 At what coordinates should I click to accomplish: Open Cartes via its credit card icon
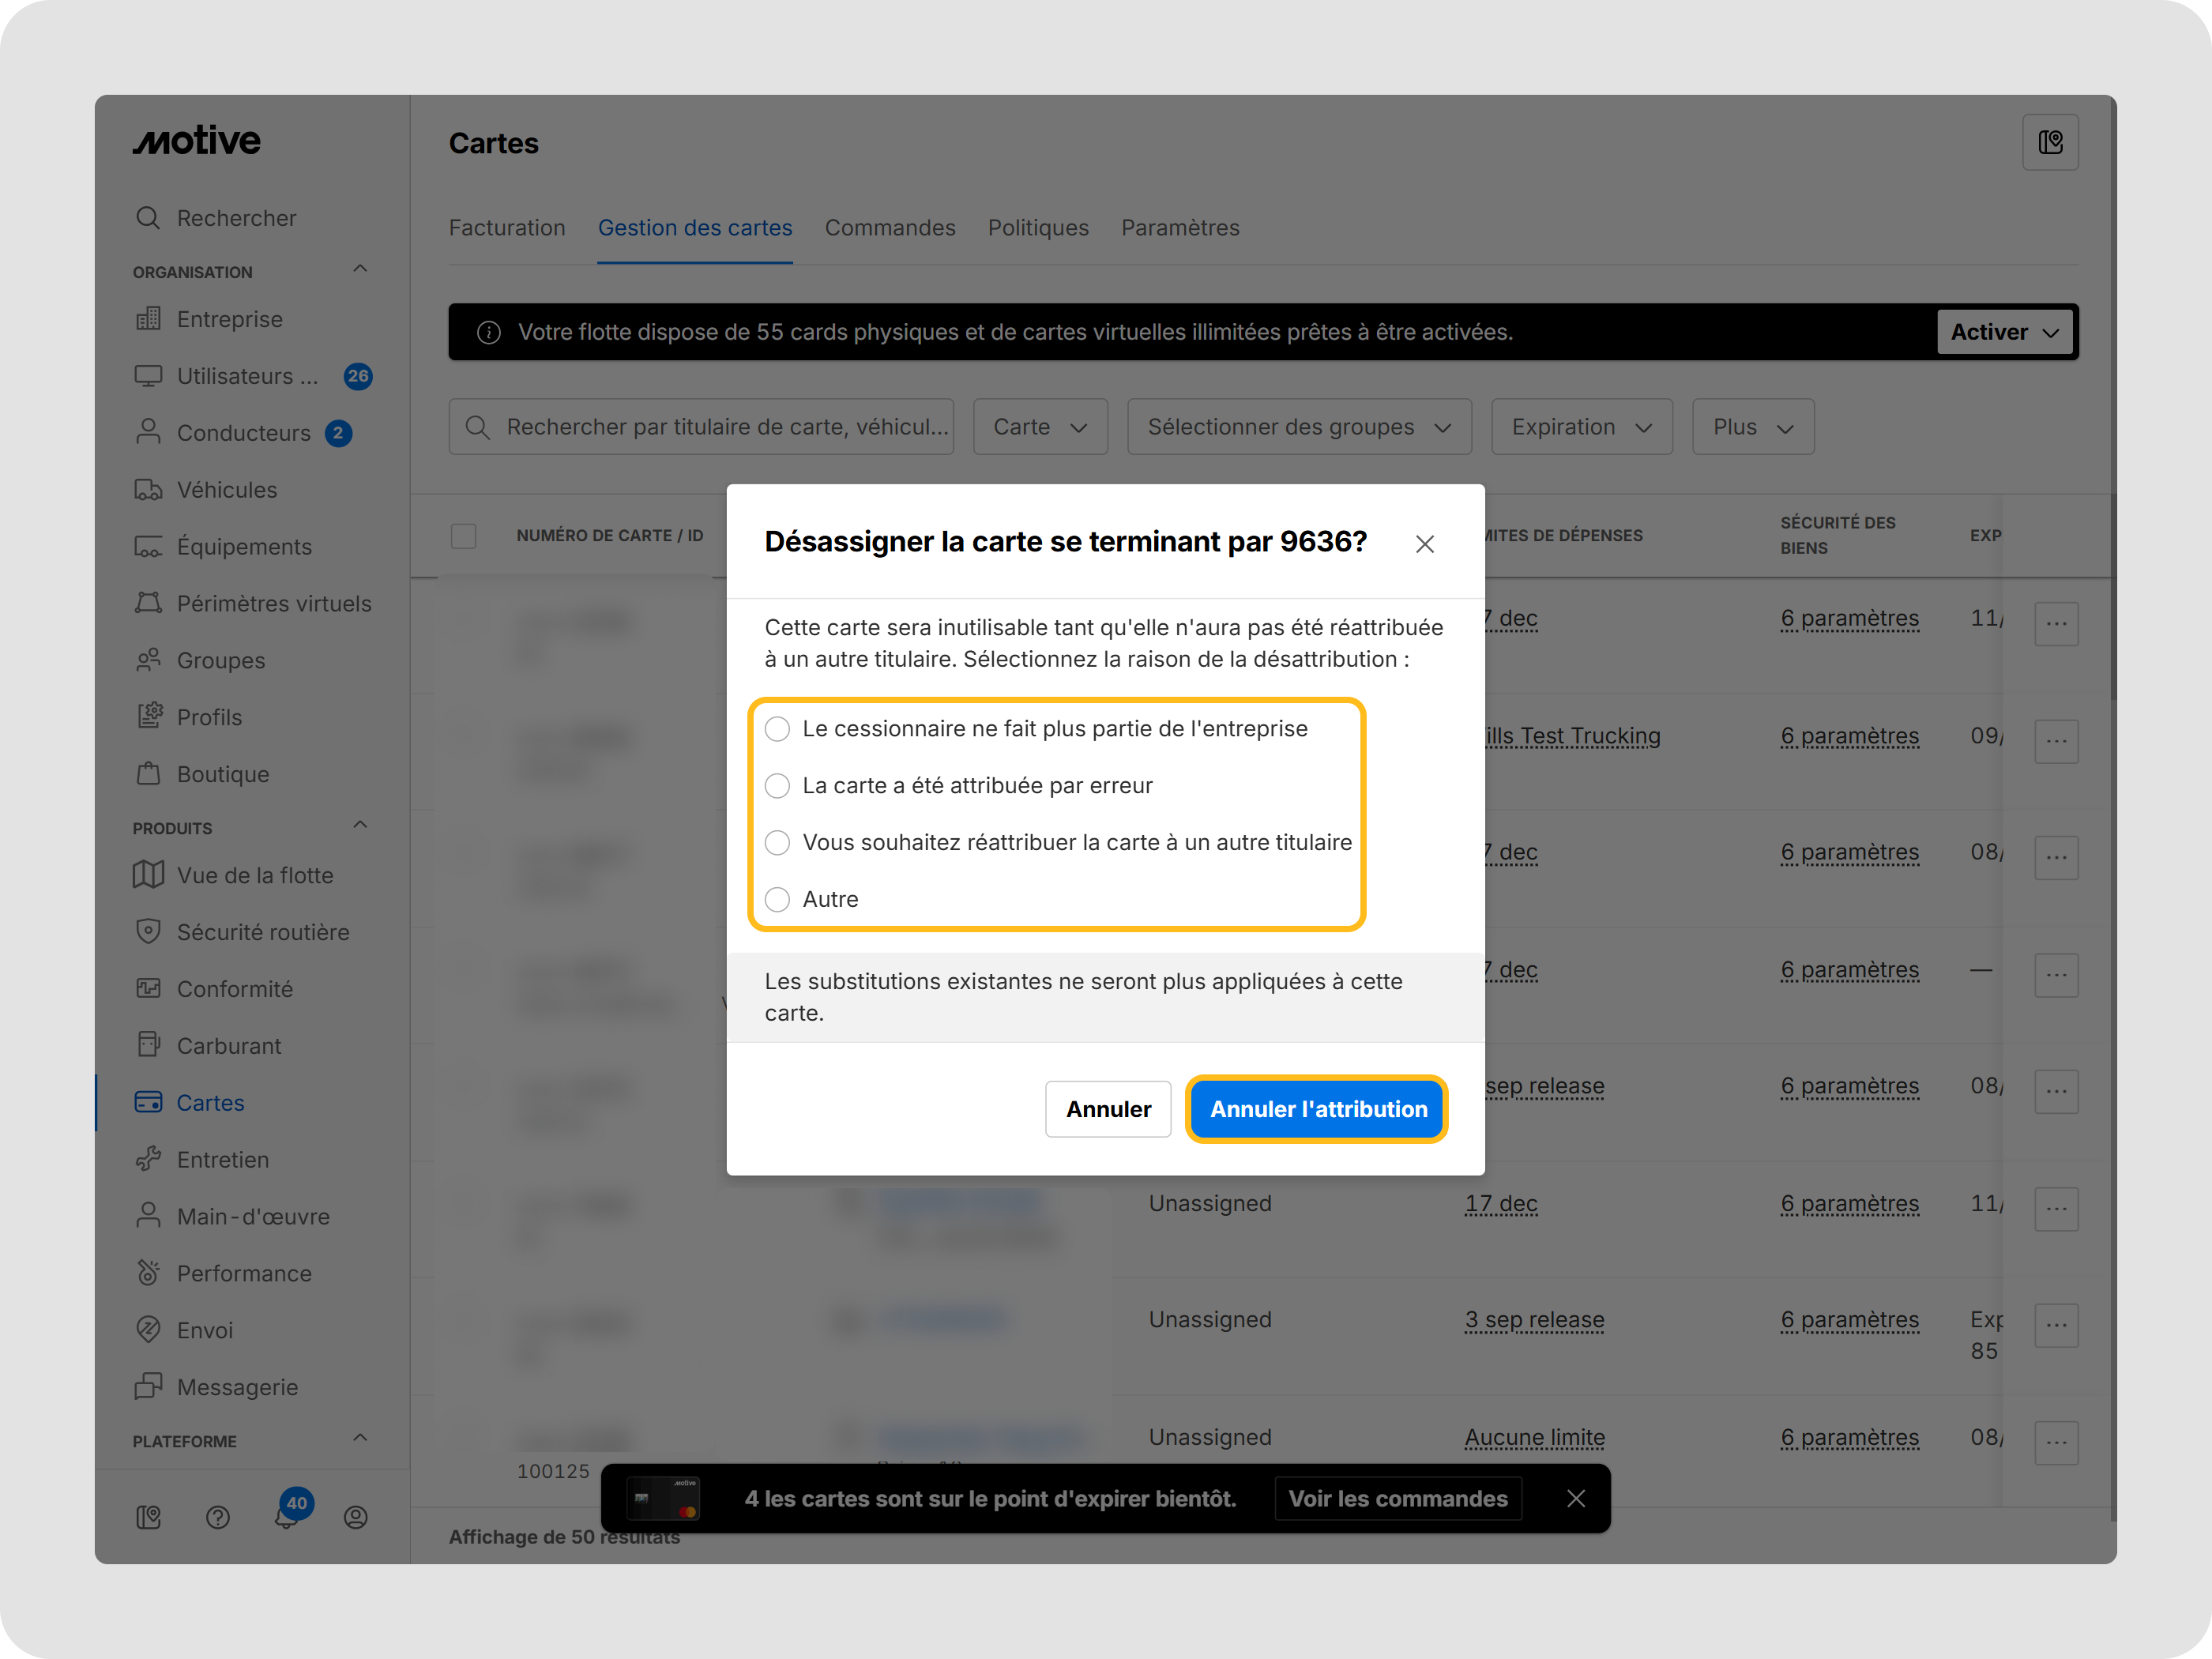148,1102
